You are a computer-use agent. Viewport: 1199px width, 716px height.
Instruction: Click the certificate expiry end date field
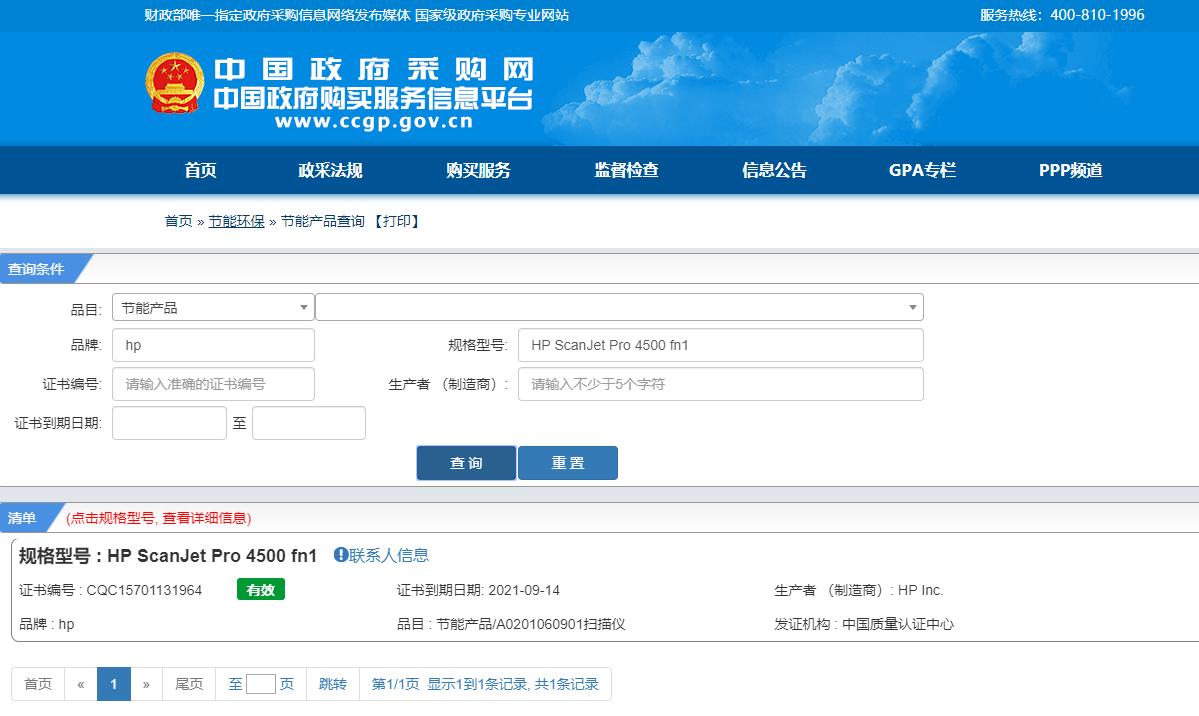[x=309, y=423]
